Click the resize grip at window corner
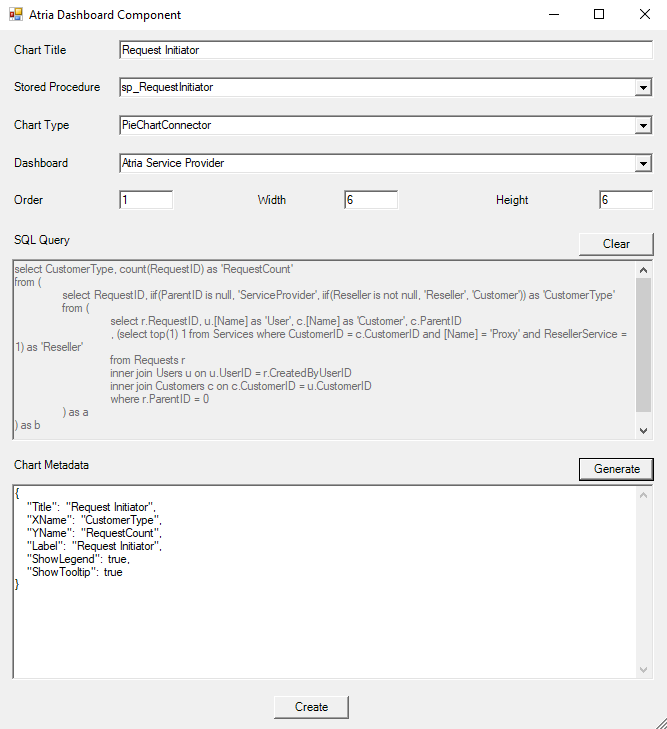Image resolution: width=667 pixels, height=729 pixels. (x=661, y=723)
